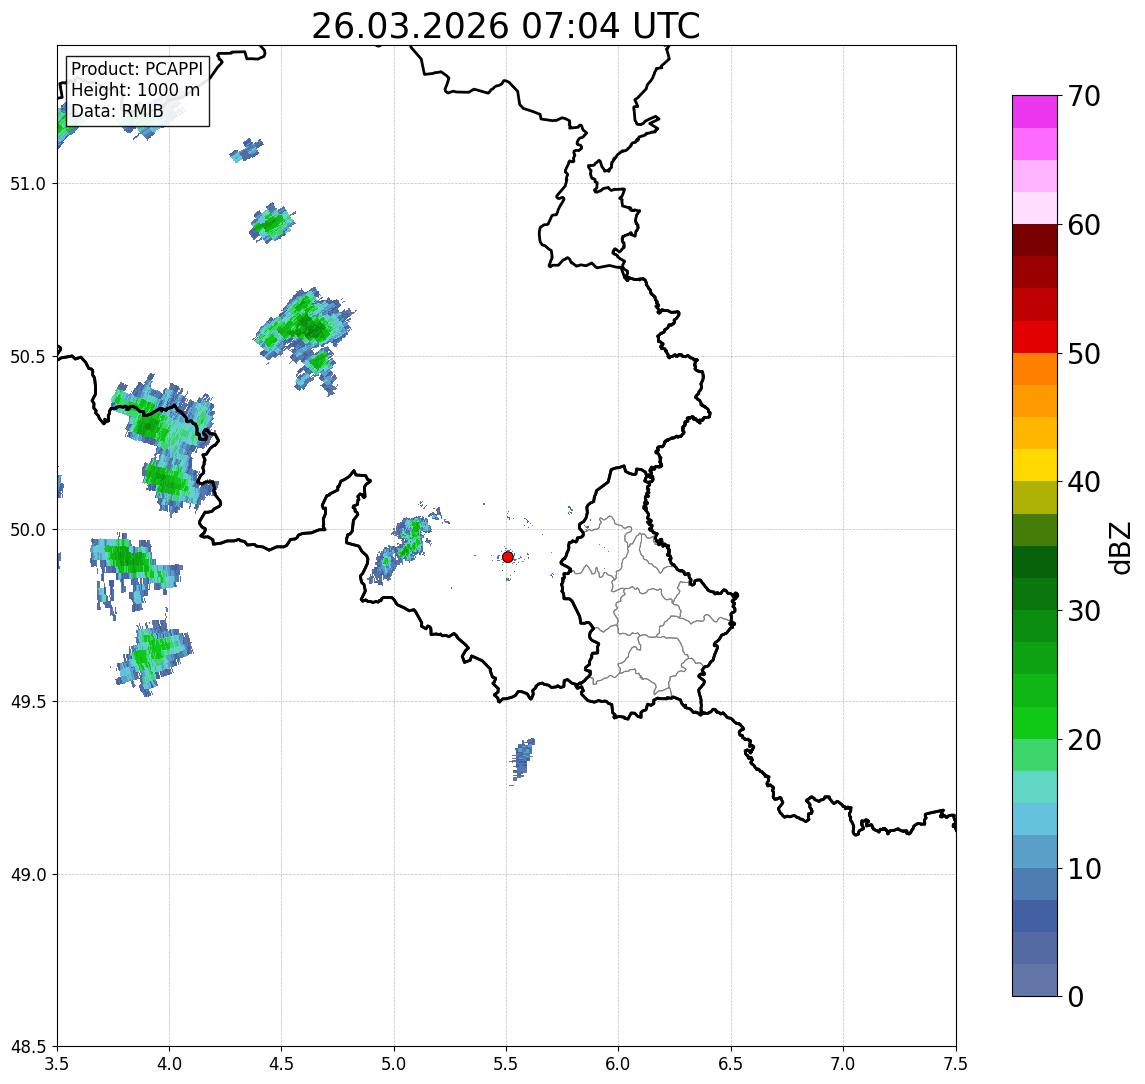
Task: Click colorbar tick label 40
Action: 1084,482
